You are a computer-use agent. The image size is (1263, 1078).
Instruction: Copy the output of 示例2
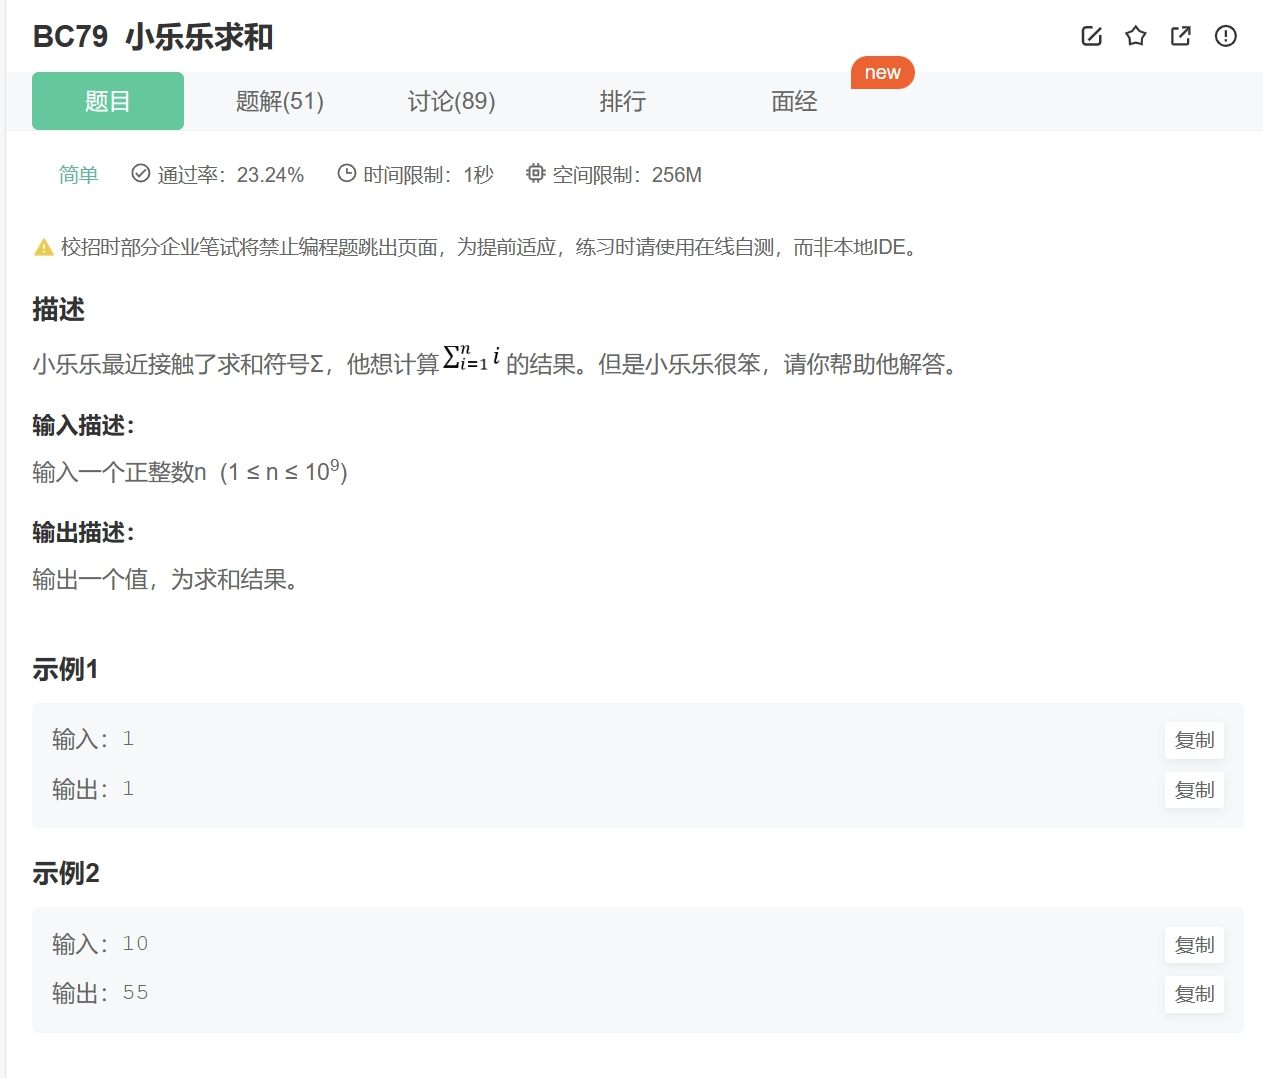pos(1194,994)
